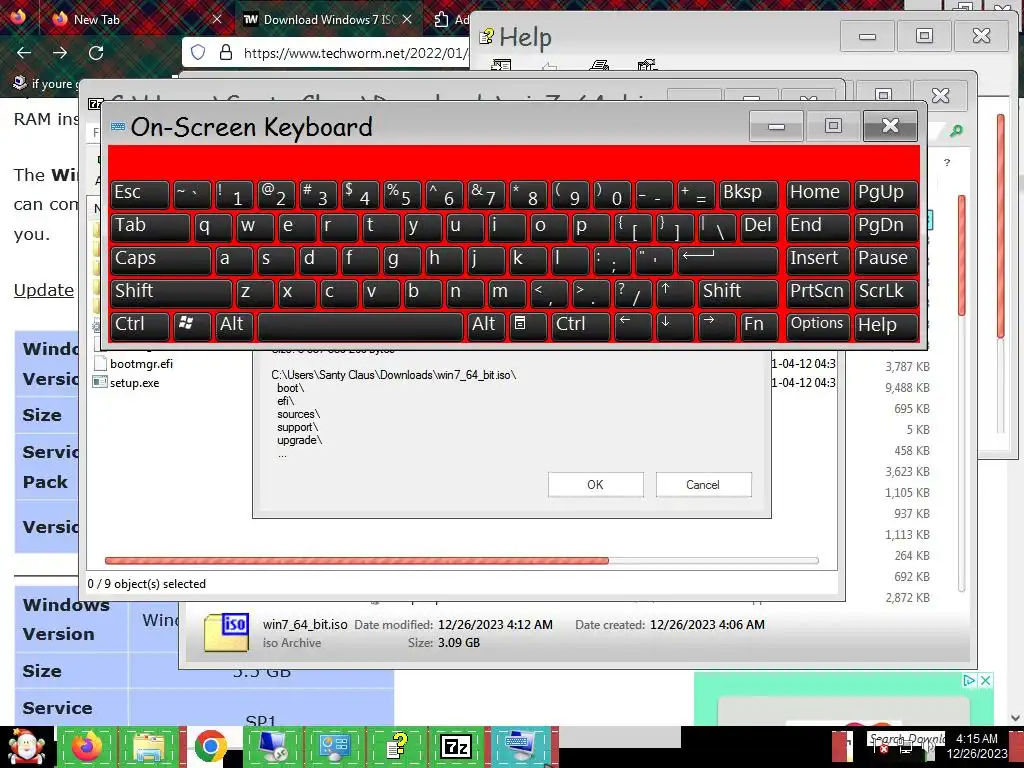
Task: Toggle the right Ctrl key on the On-Screen Keyboard
Action: click(581, 326)
